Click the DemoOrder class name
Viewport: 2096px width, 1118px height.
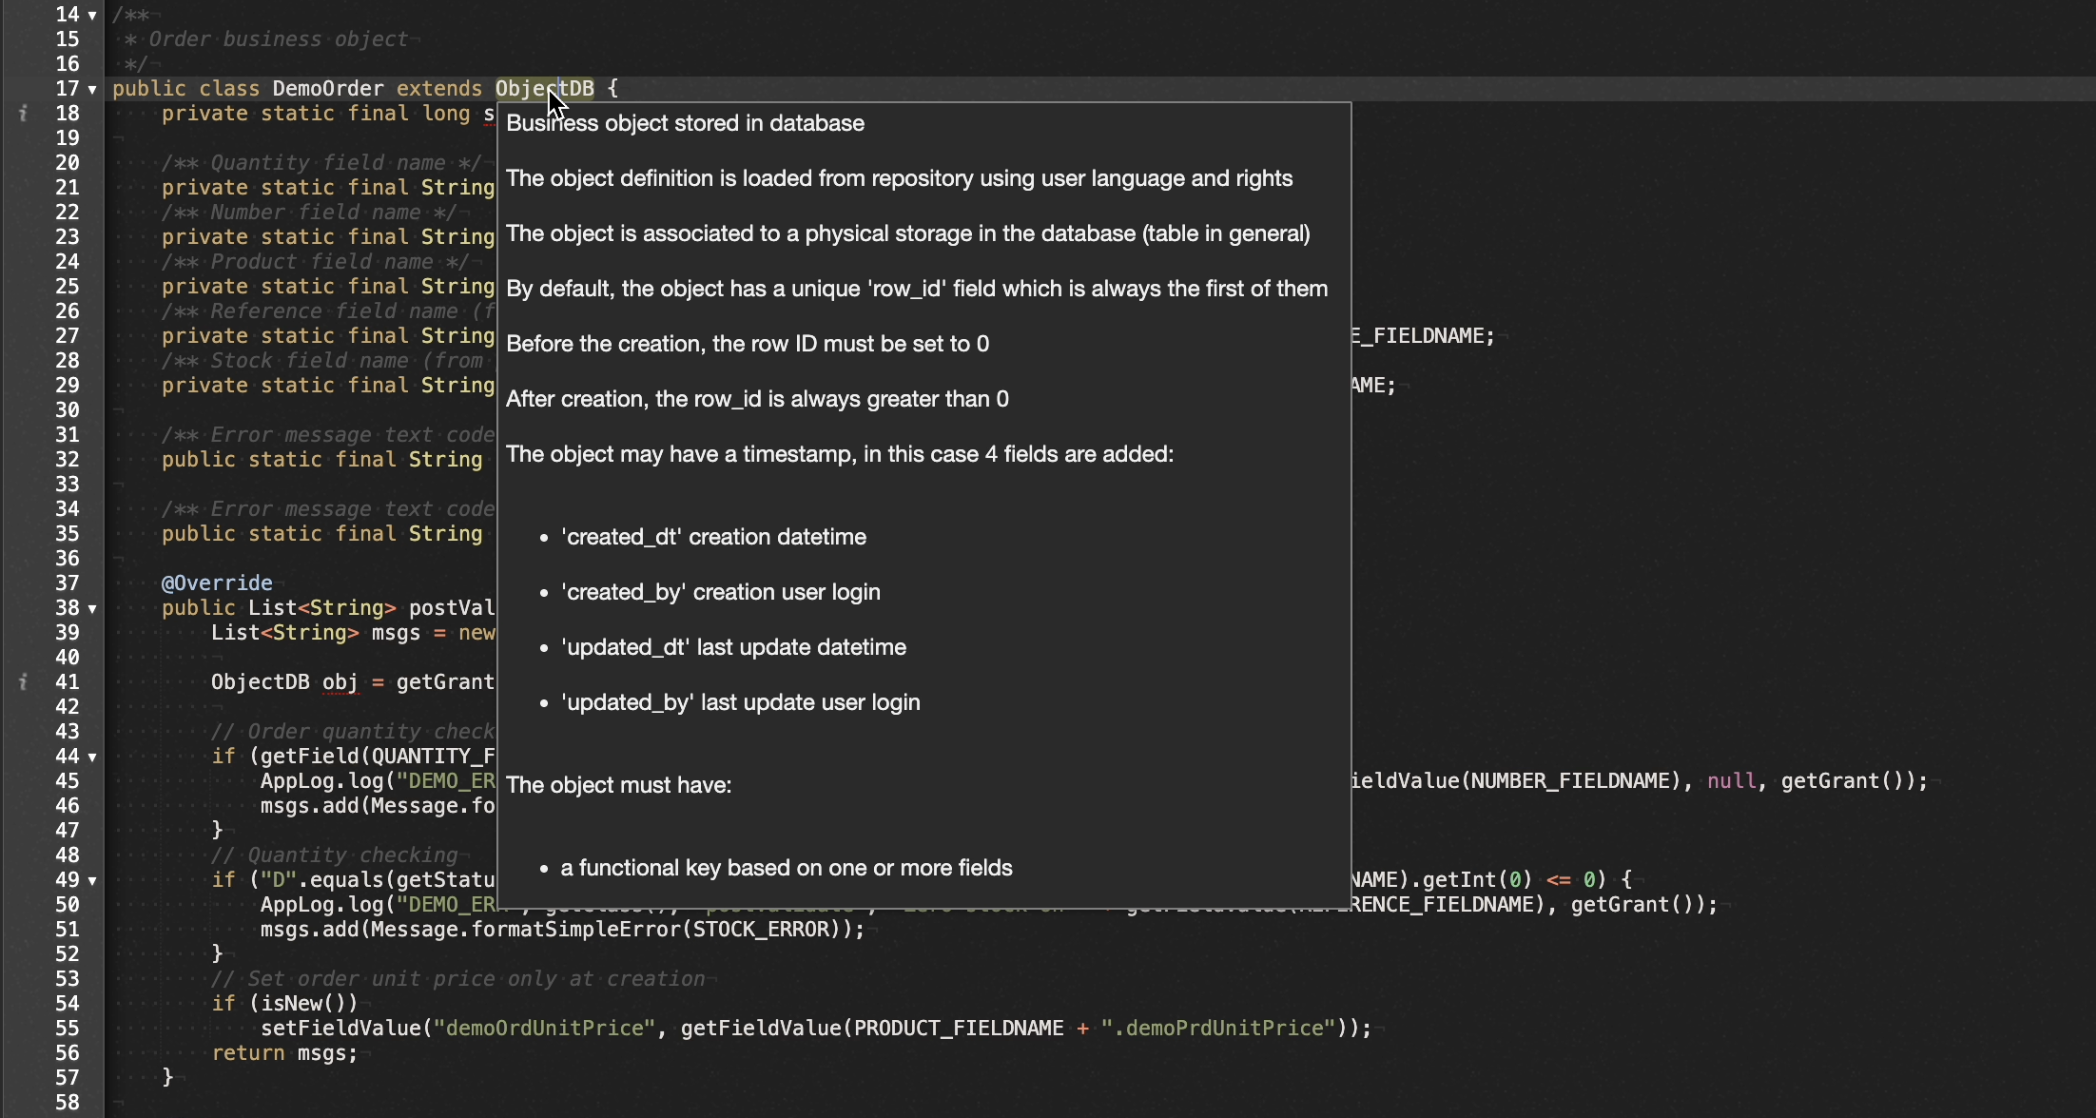pos(327,88)
